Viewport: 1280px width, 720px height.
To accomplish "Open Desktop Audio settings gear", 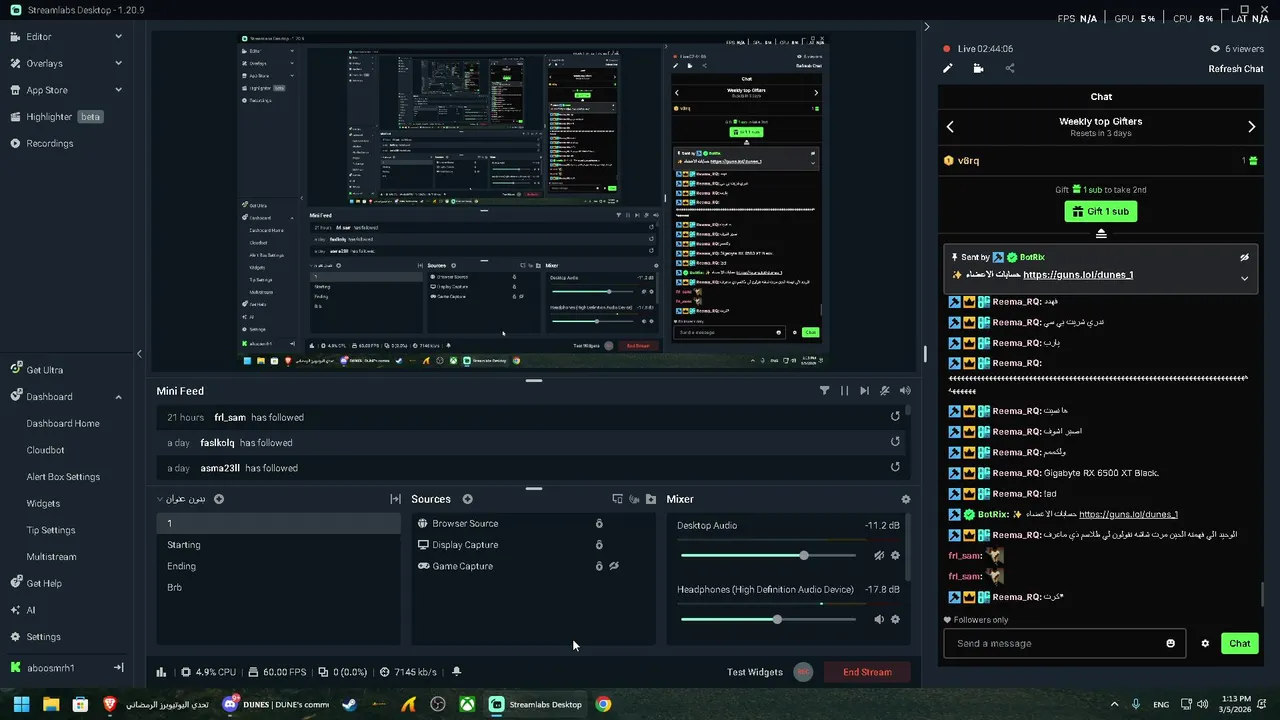I will tap(895, 555).
